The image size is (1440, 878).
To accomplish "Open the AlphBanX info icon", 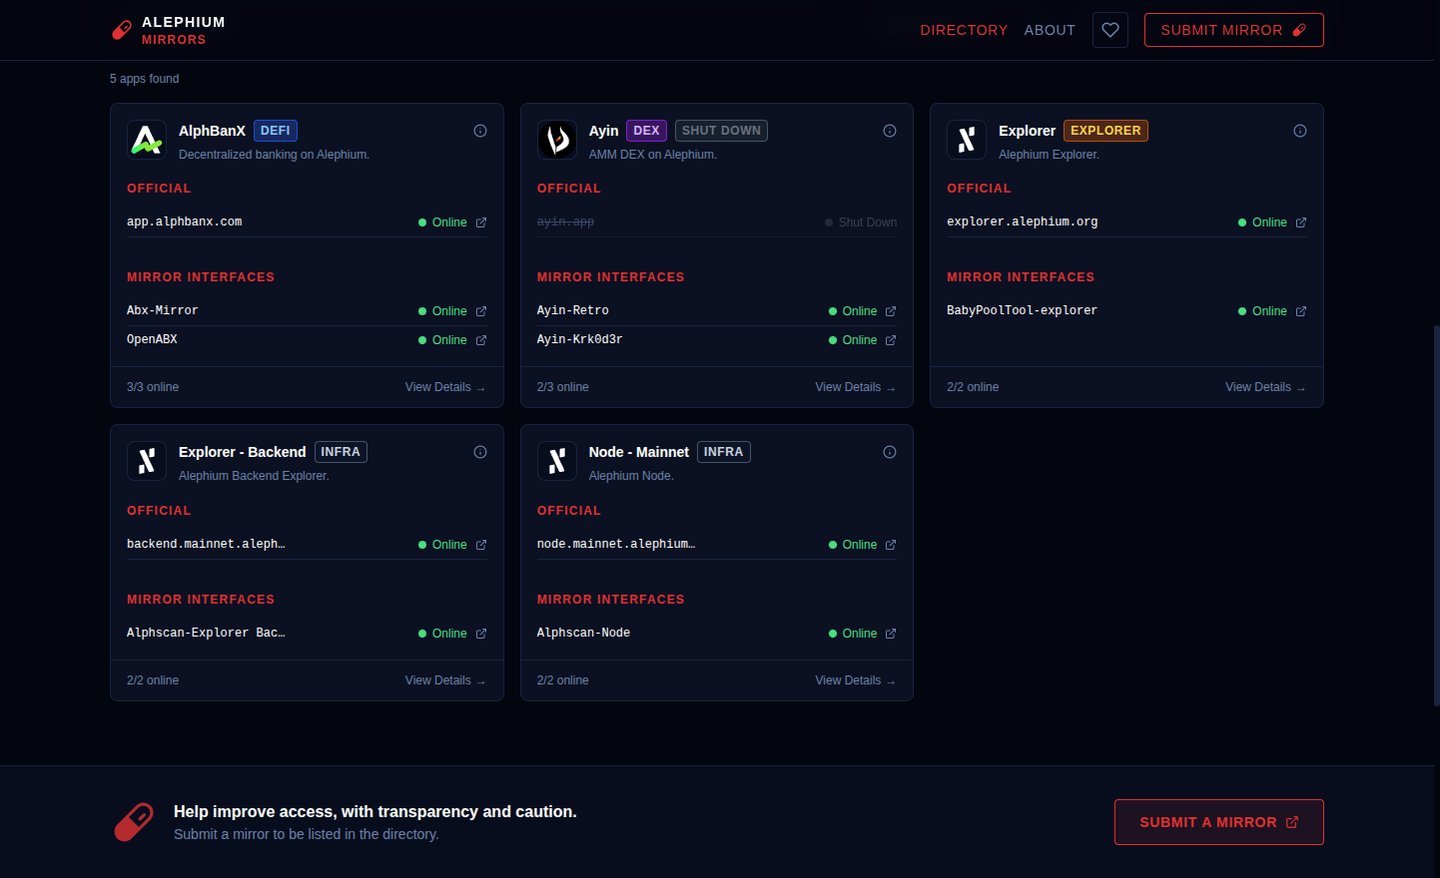I will tap(480, 131).
